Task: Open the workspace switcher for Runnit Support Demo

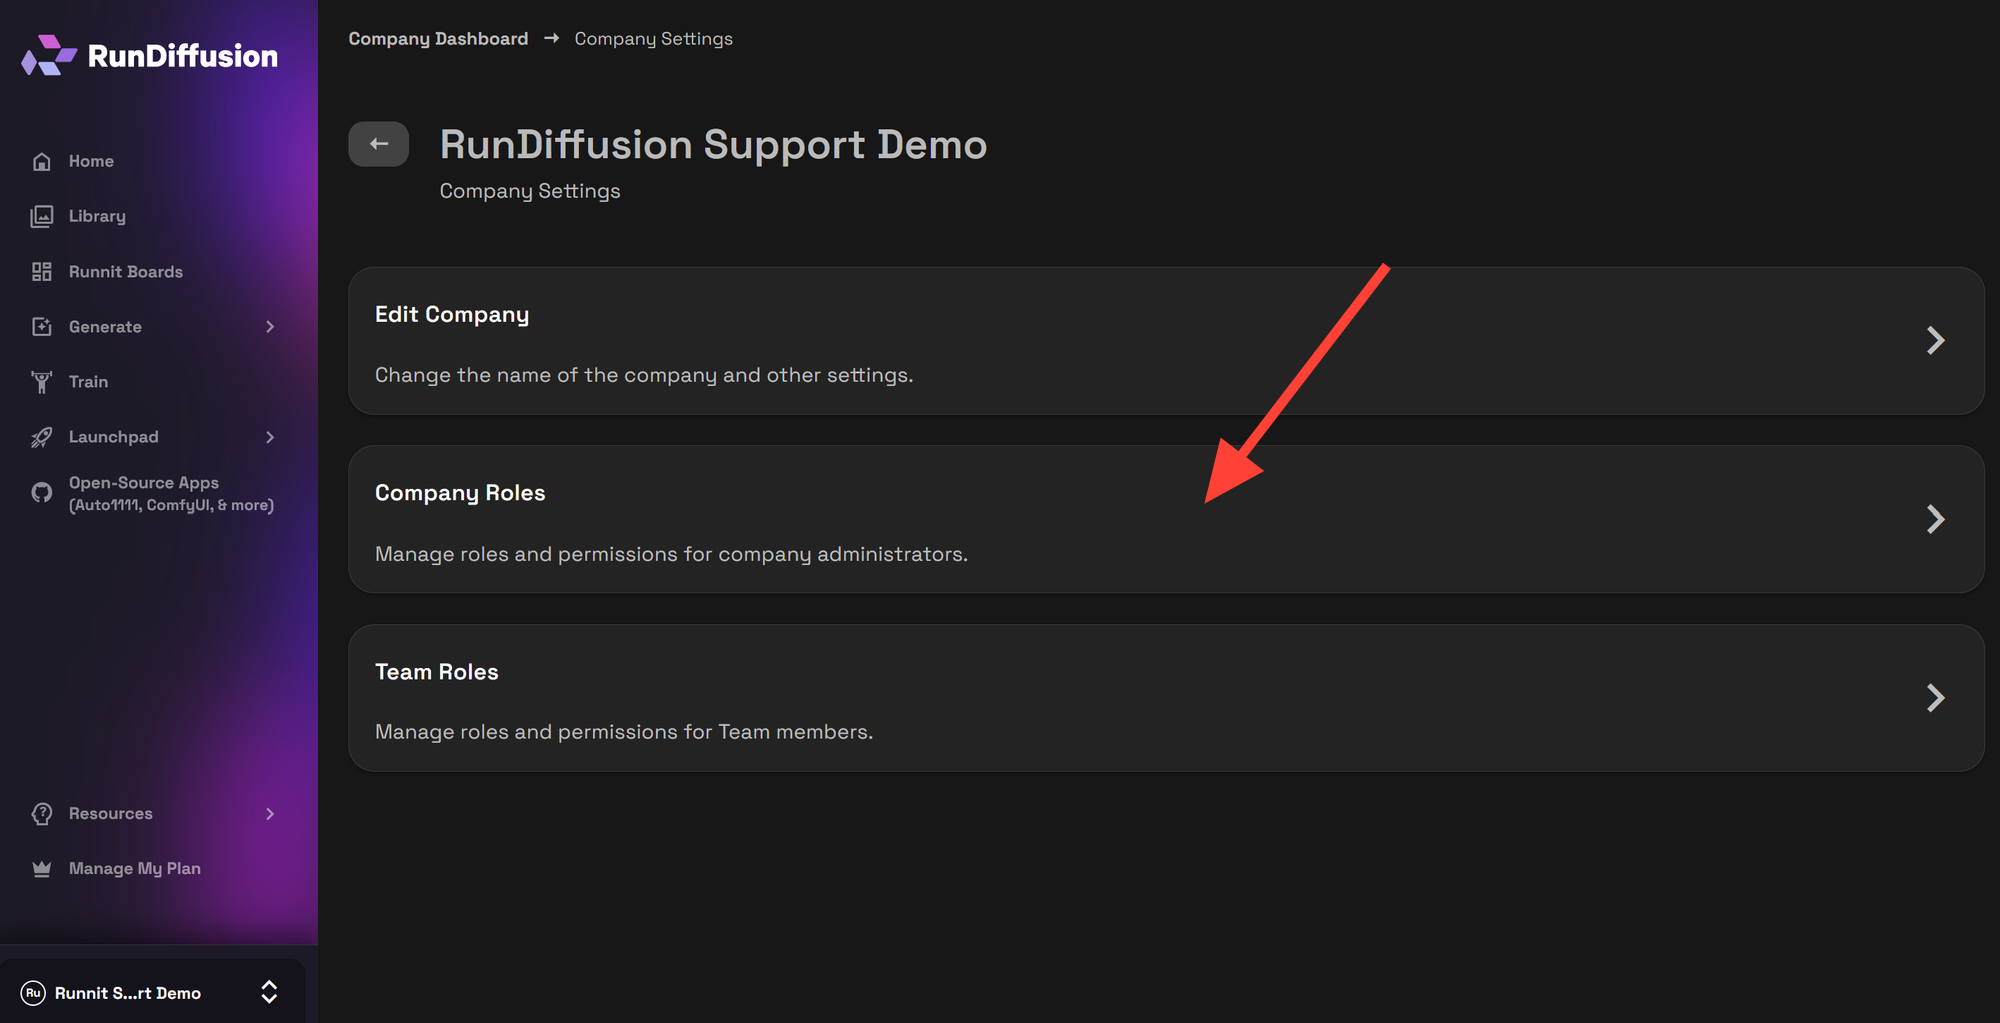Action: (x=269, y=991)
